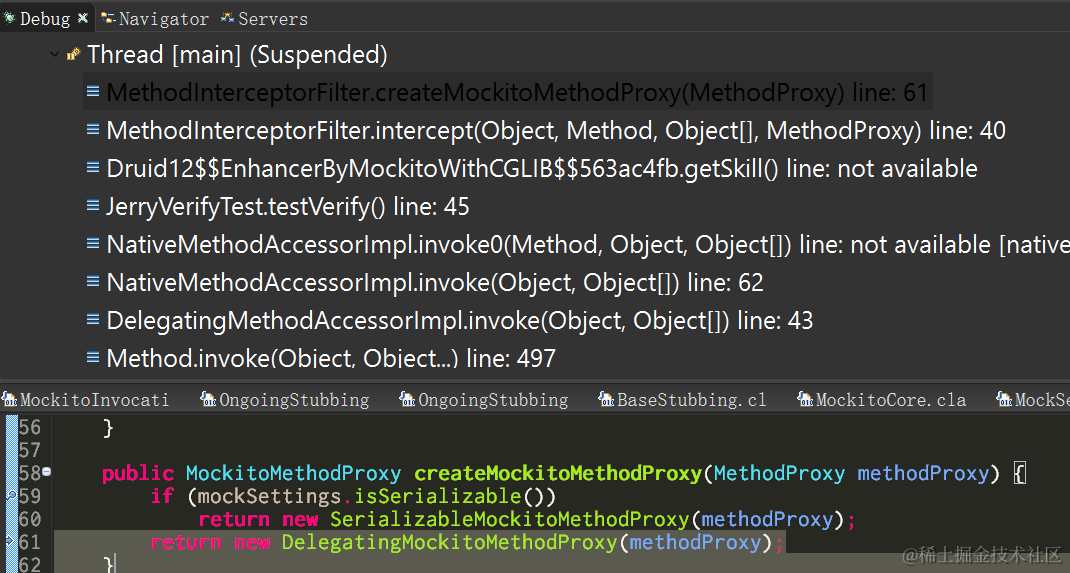Click stack frame icon beside NativeMethodAccessorImpl.invoke0
Image resolution: width=1070 pixels, height=573 pixels.
click(93, 244)
